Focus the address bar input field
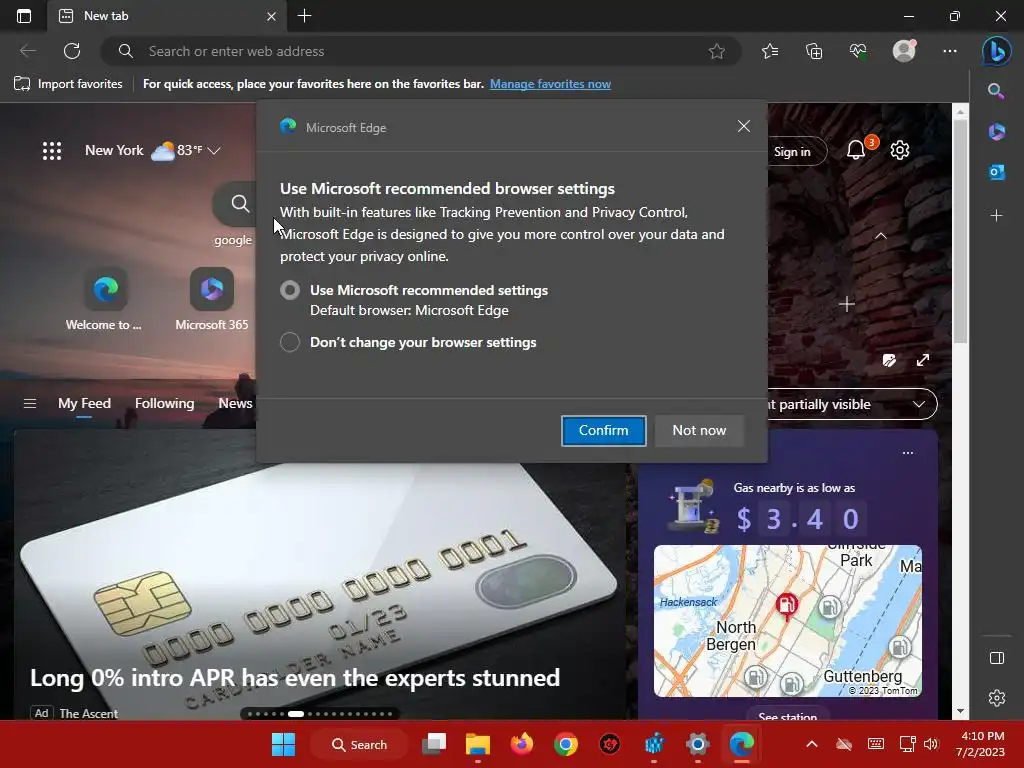The image size is (1024, 768). [421, 51]
